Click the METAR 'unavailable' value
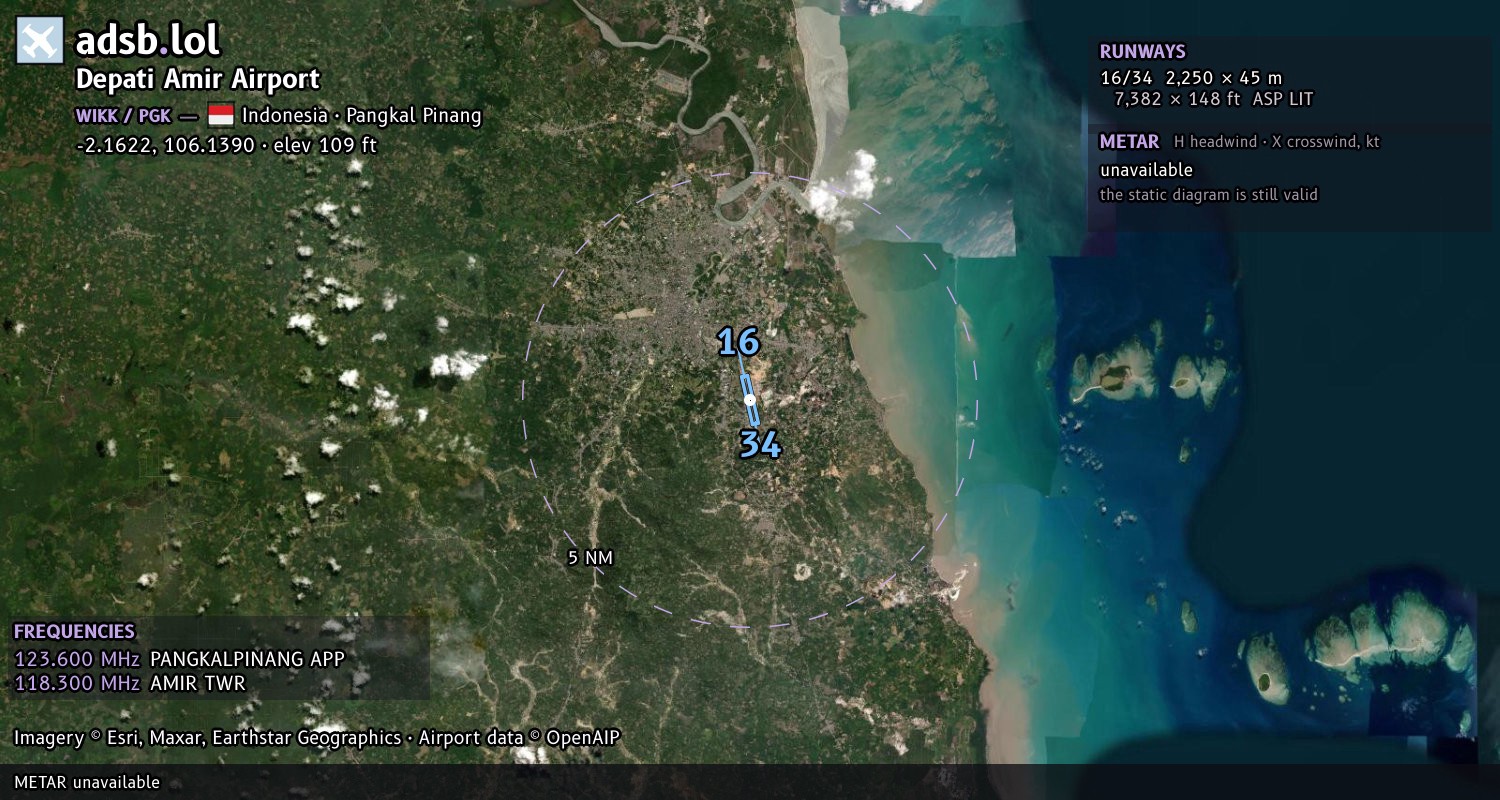Image resolution: width=1500 pixels, height=800 pixels. click(1146, 170)
